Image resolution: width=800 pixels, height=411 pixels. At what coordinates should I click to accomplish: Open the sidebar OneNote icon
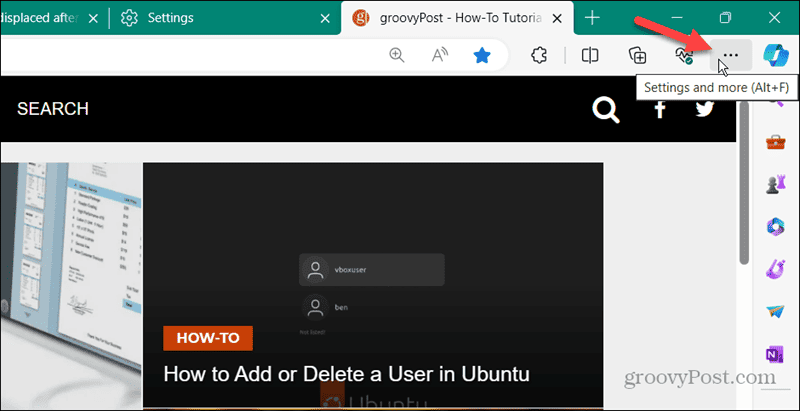point(776,353)
